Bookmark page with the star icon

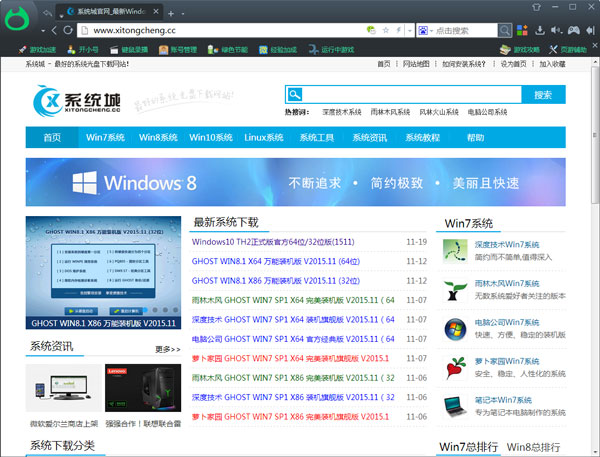[x=386, y=30]
